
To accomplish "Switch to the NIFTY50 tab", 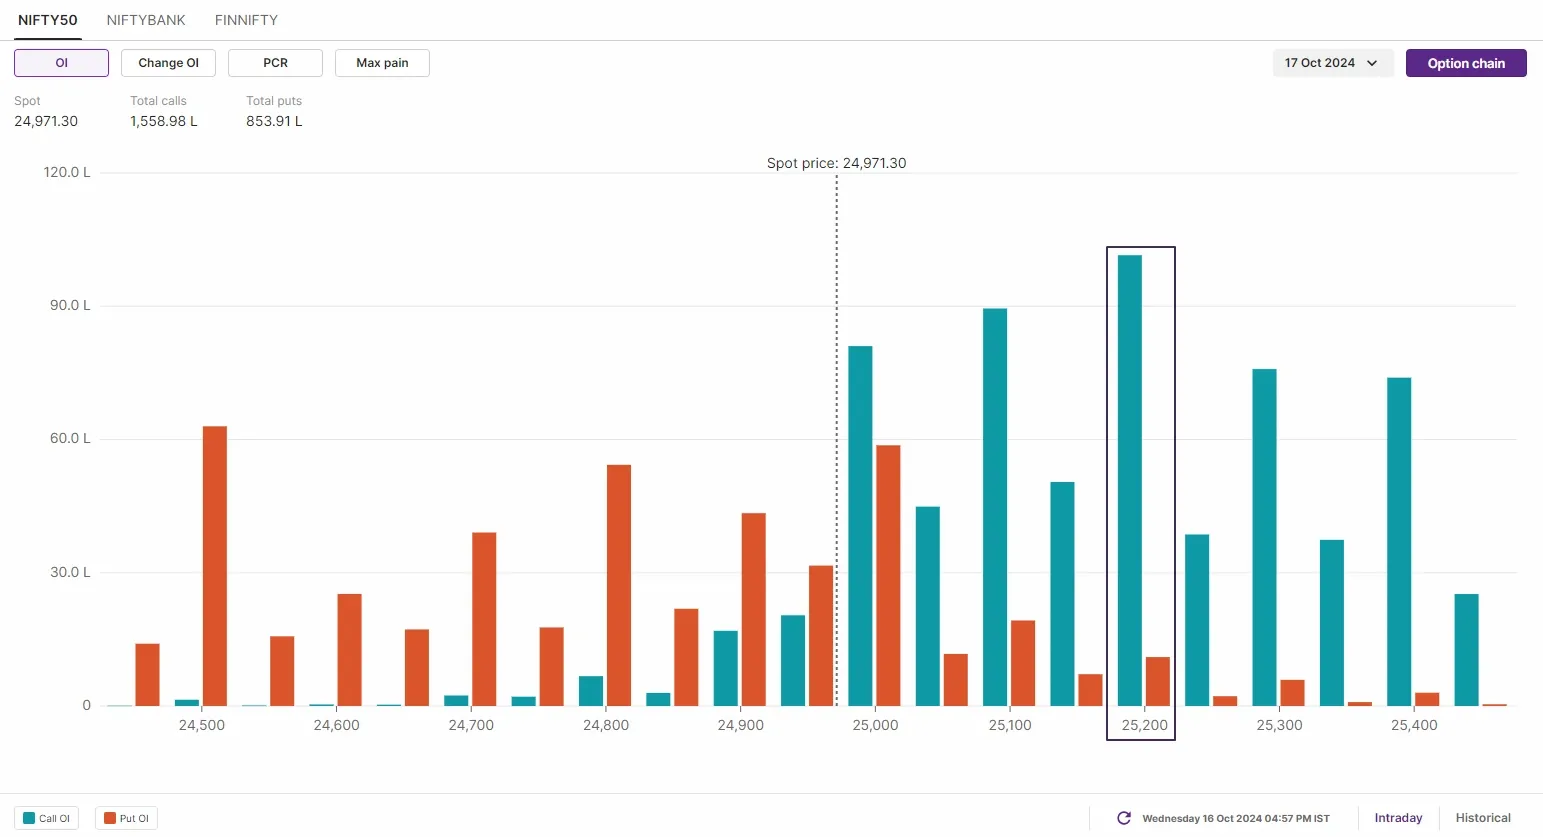I will (48, 20).
